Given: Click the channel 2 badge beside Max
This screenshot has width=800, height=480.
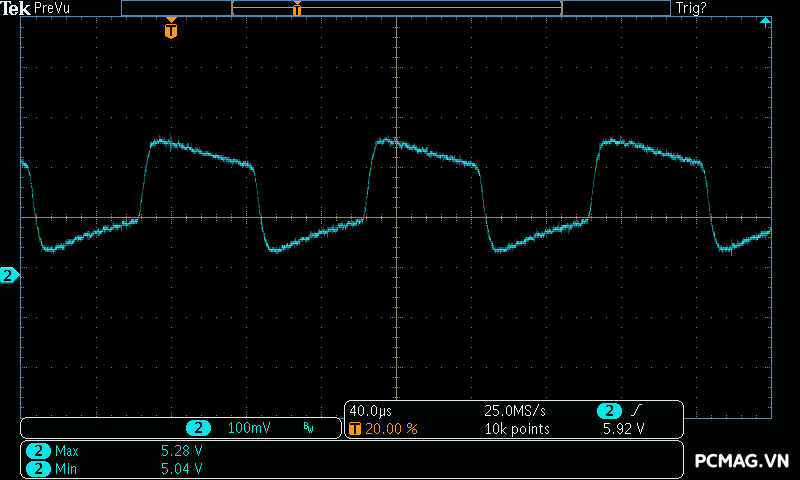Looking at the screenshot, I should [38, 451].
